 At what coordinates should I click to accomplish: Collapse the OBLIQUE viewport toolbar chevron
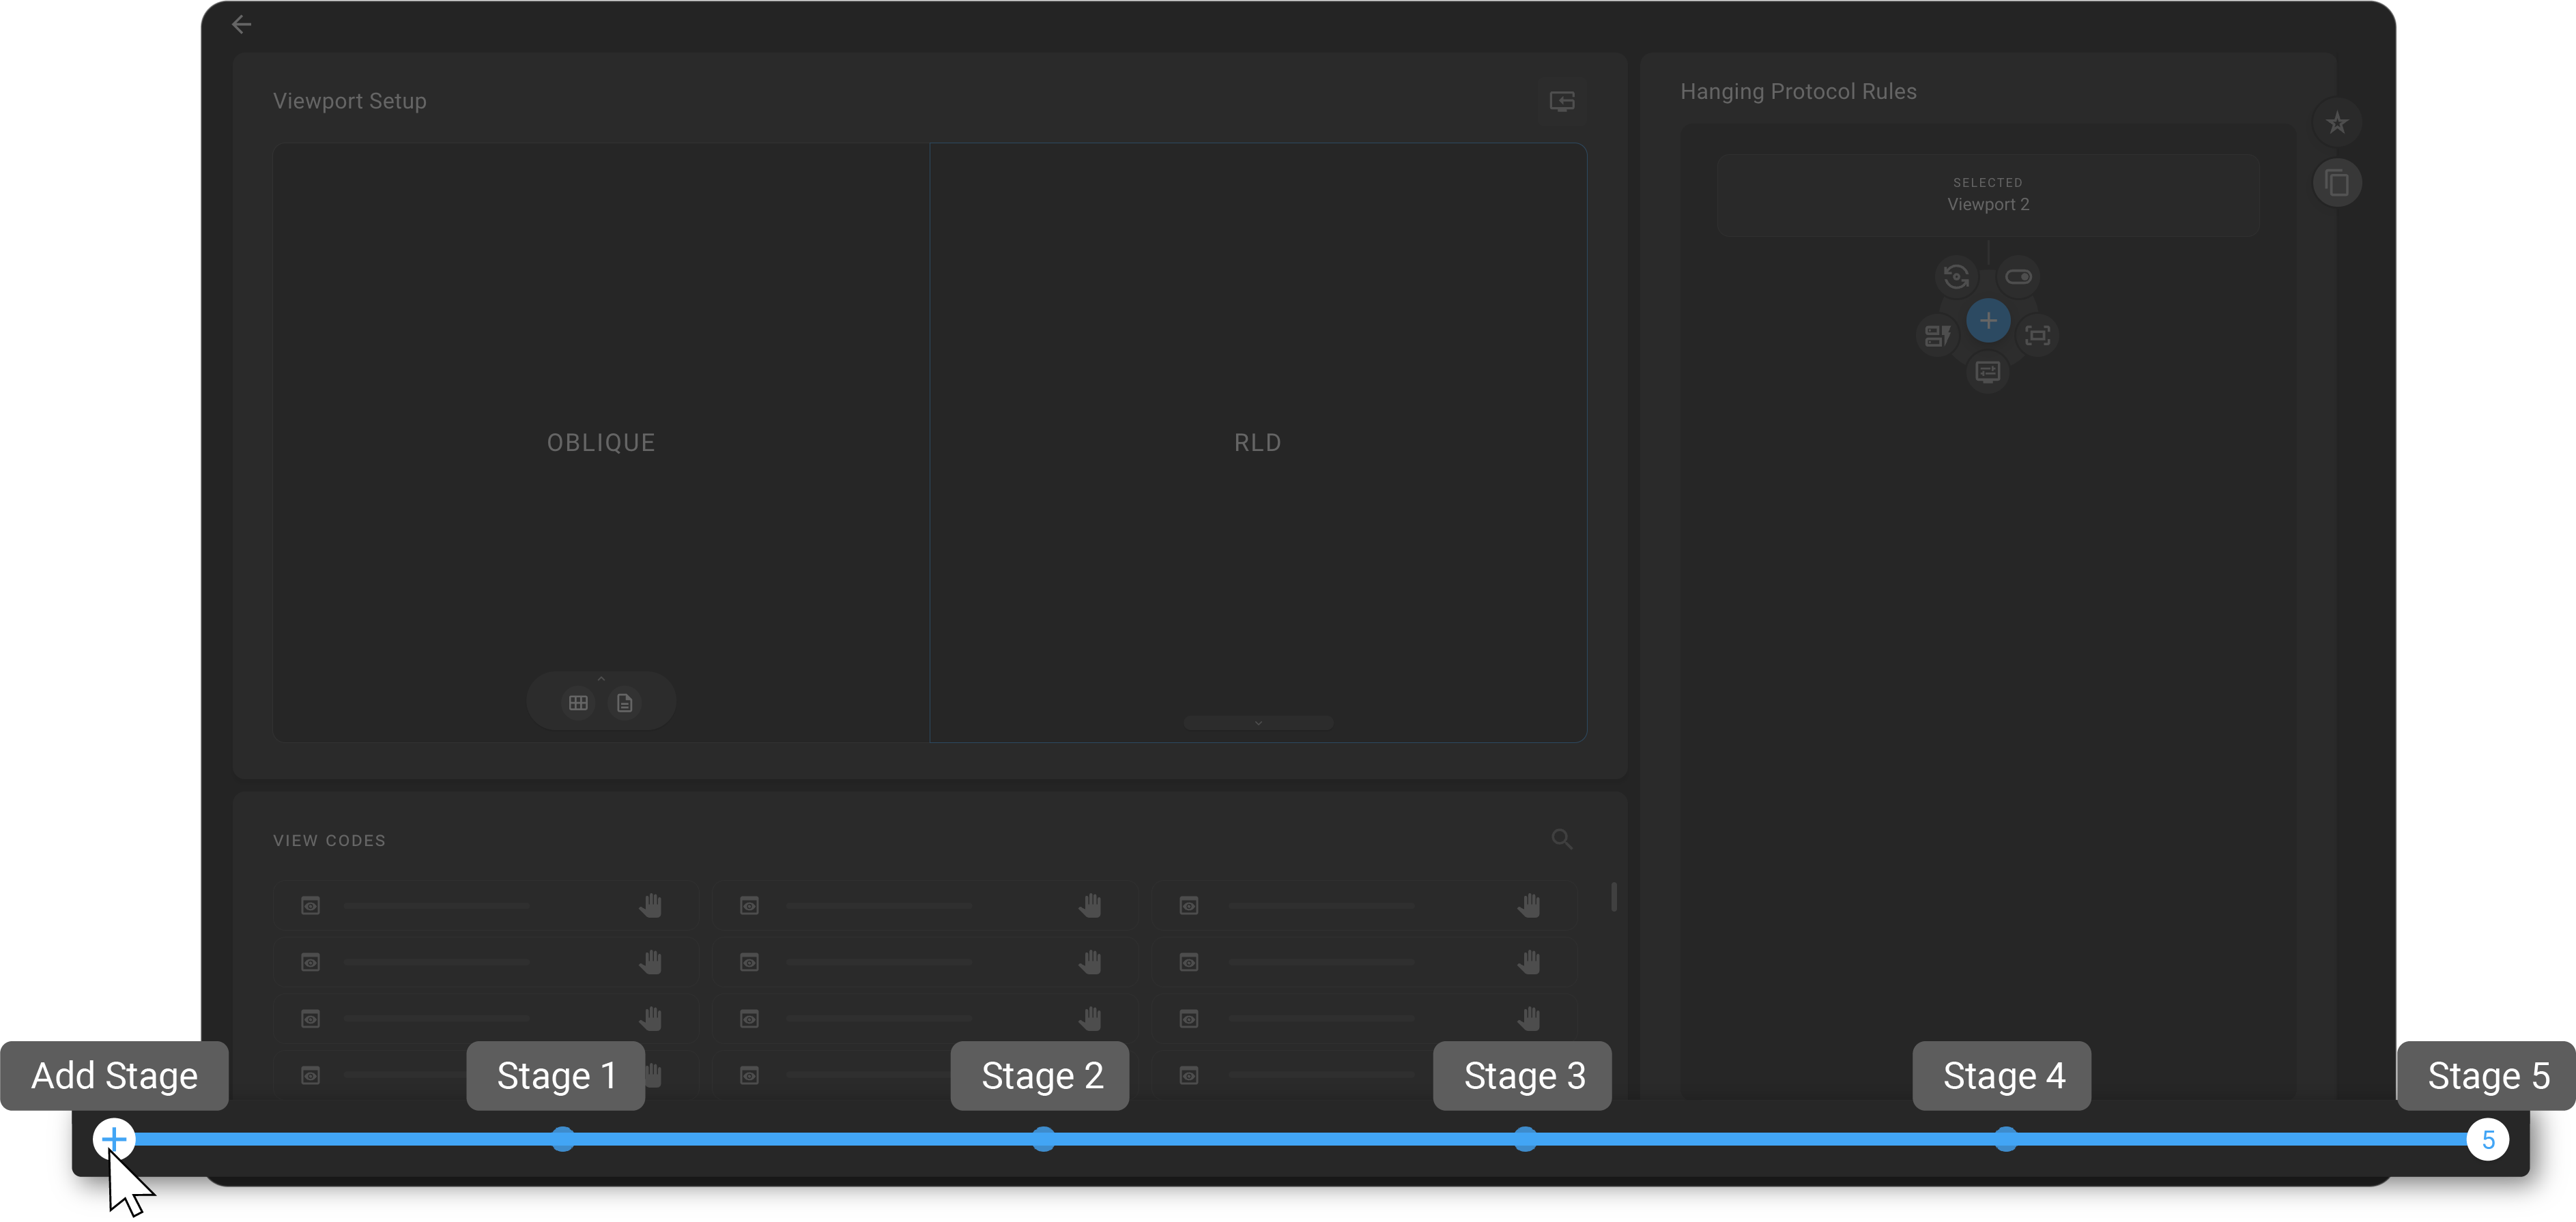click(x=601, y=679)
